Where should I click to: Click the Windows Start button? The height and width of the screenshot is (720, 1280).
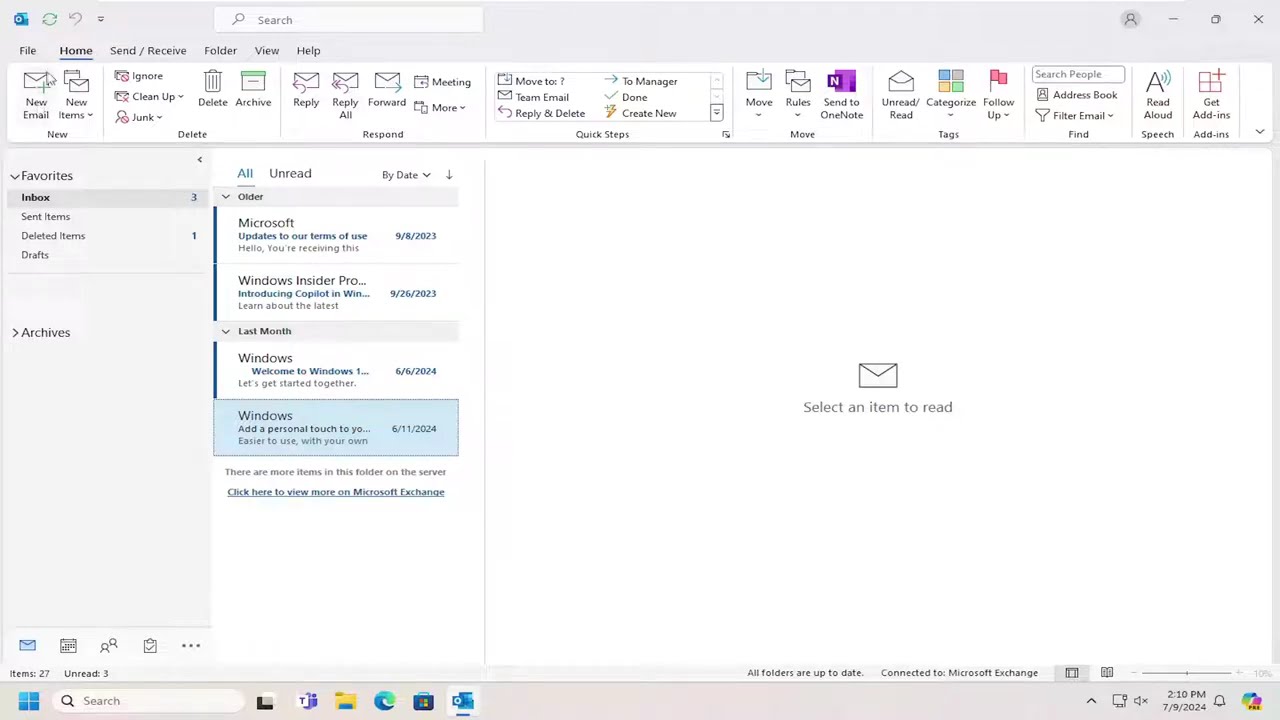29,701
